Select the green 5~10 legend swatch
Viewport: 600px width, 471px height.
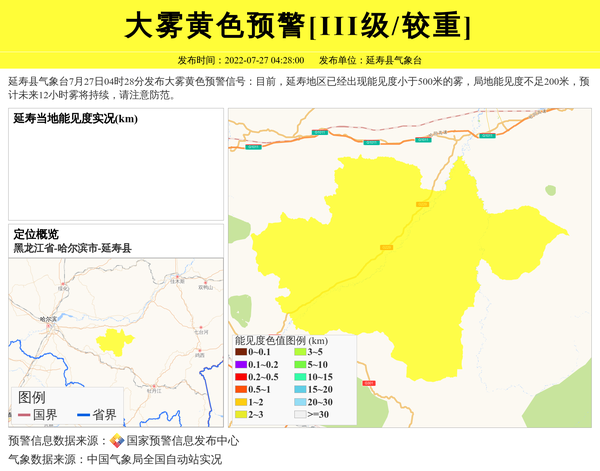(x=300, y=364)
